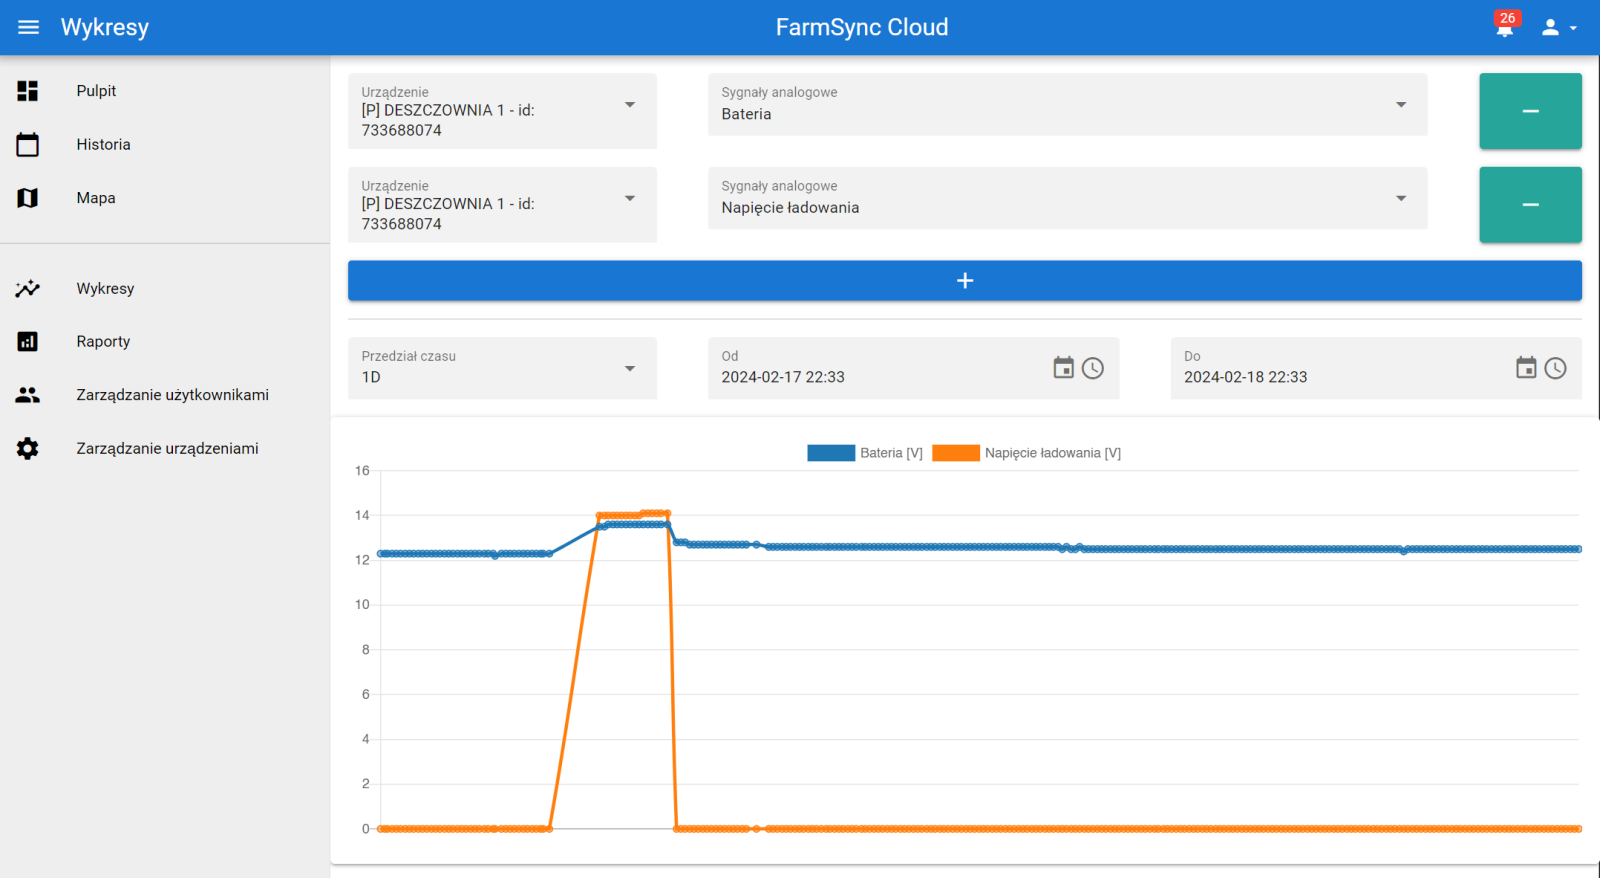Open the hamburger navigation menu

point(28,27)
